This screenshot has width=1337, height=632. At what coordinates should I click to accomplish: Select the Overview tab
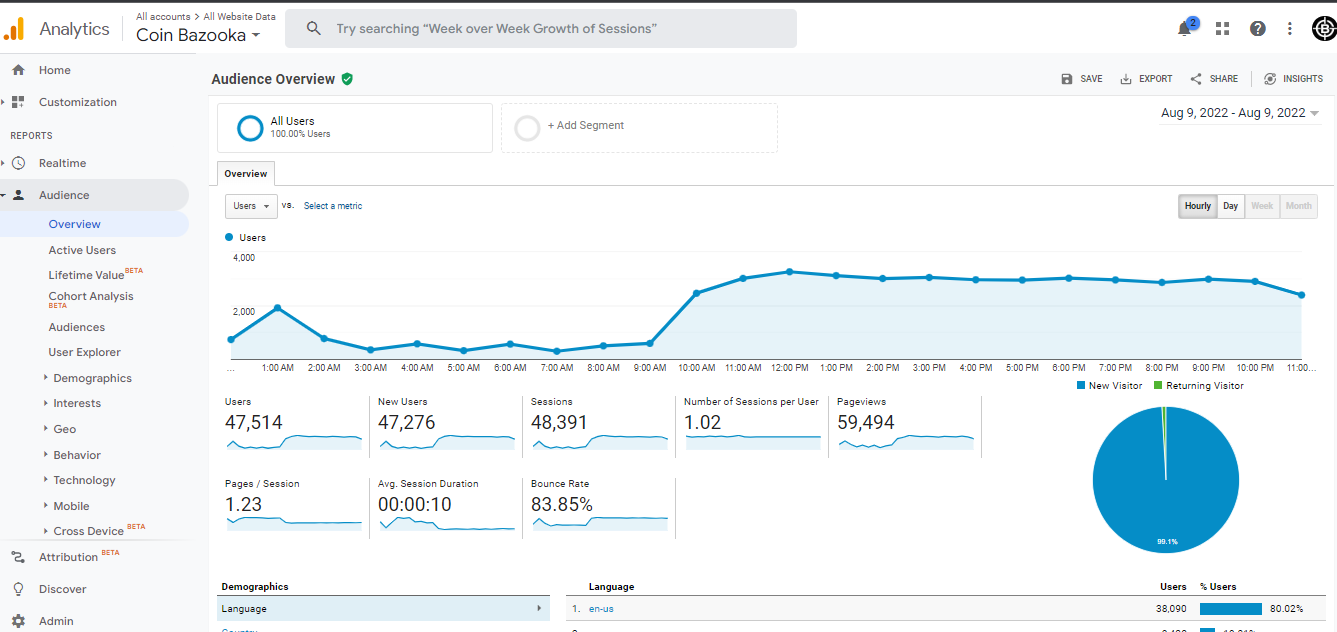click(x=245, y=174)
